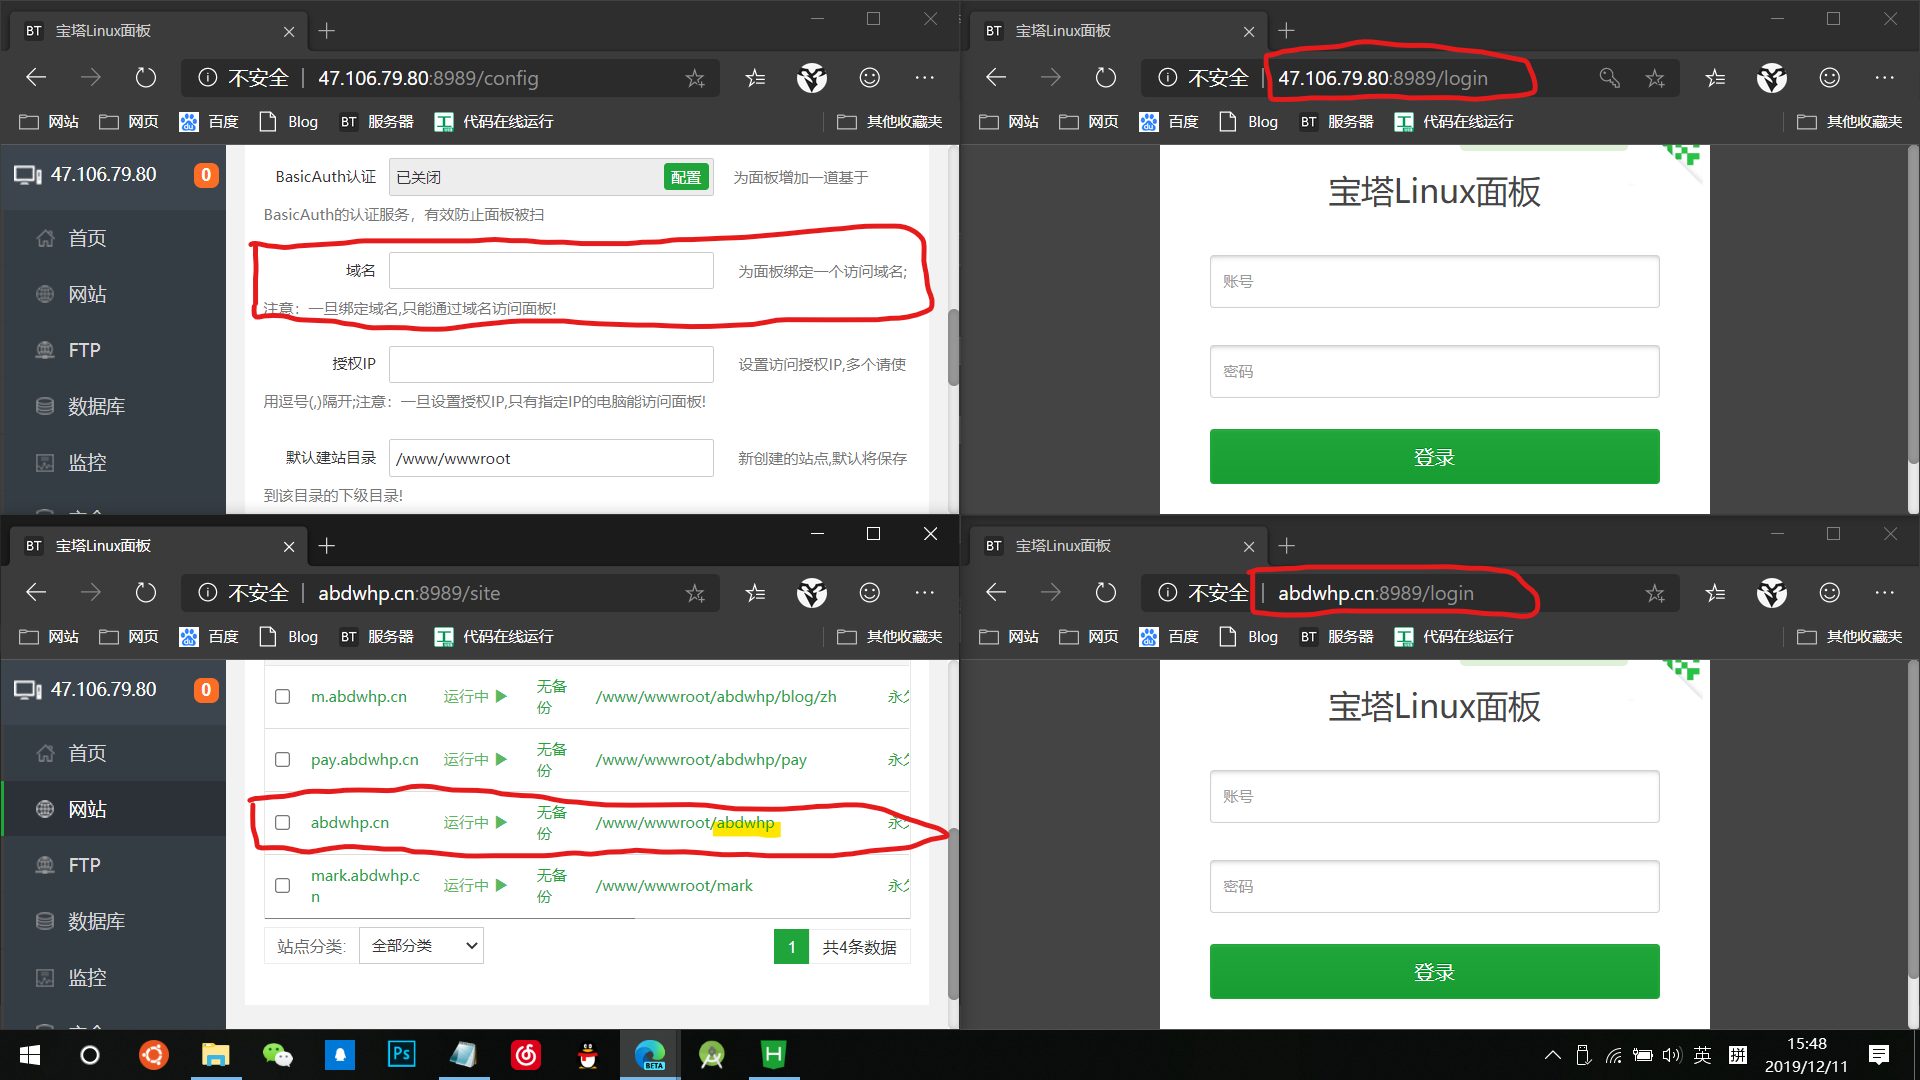
Task: Open File Explorer from taskbar
Action: coord(215,1054)
